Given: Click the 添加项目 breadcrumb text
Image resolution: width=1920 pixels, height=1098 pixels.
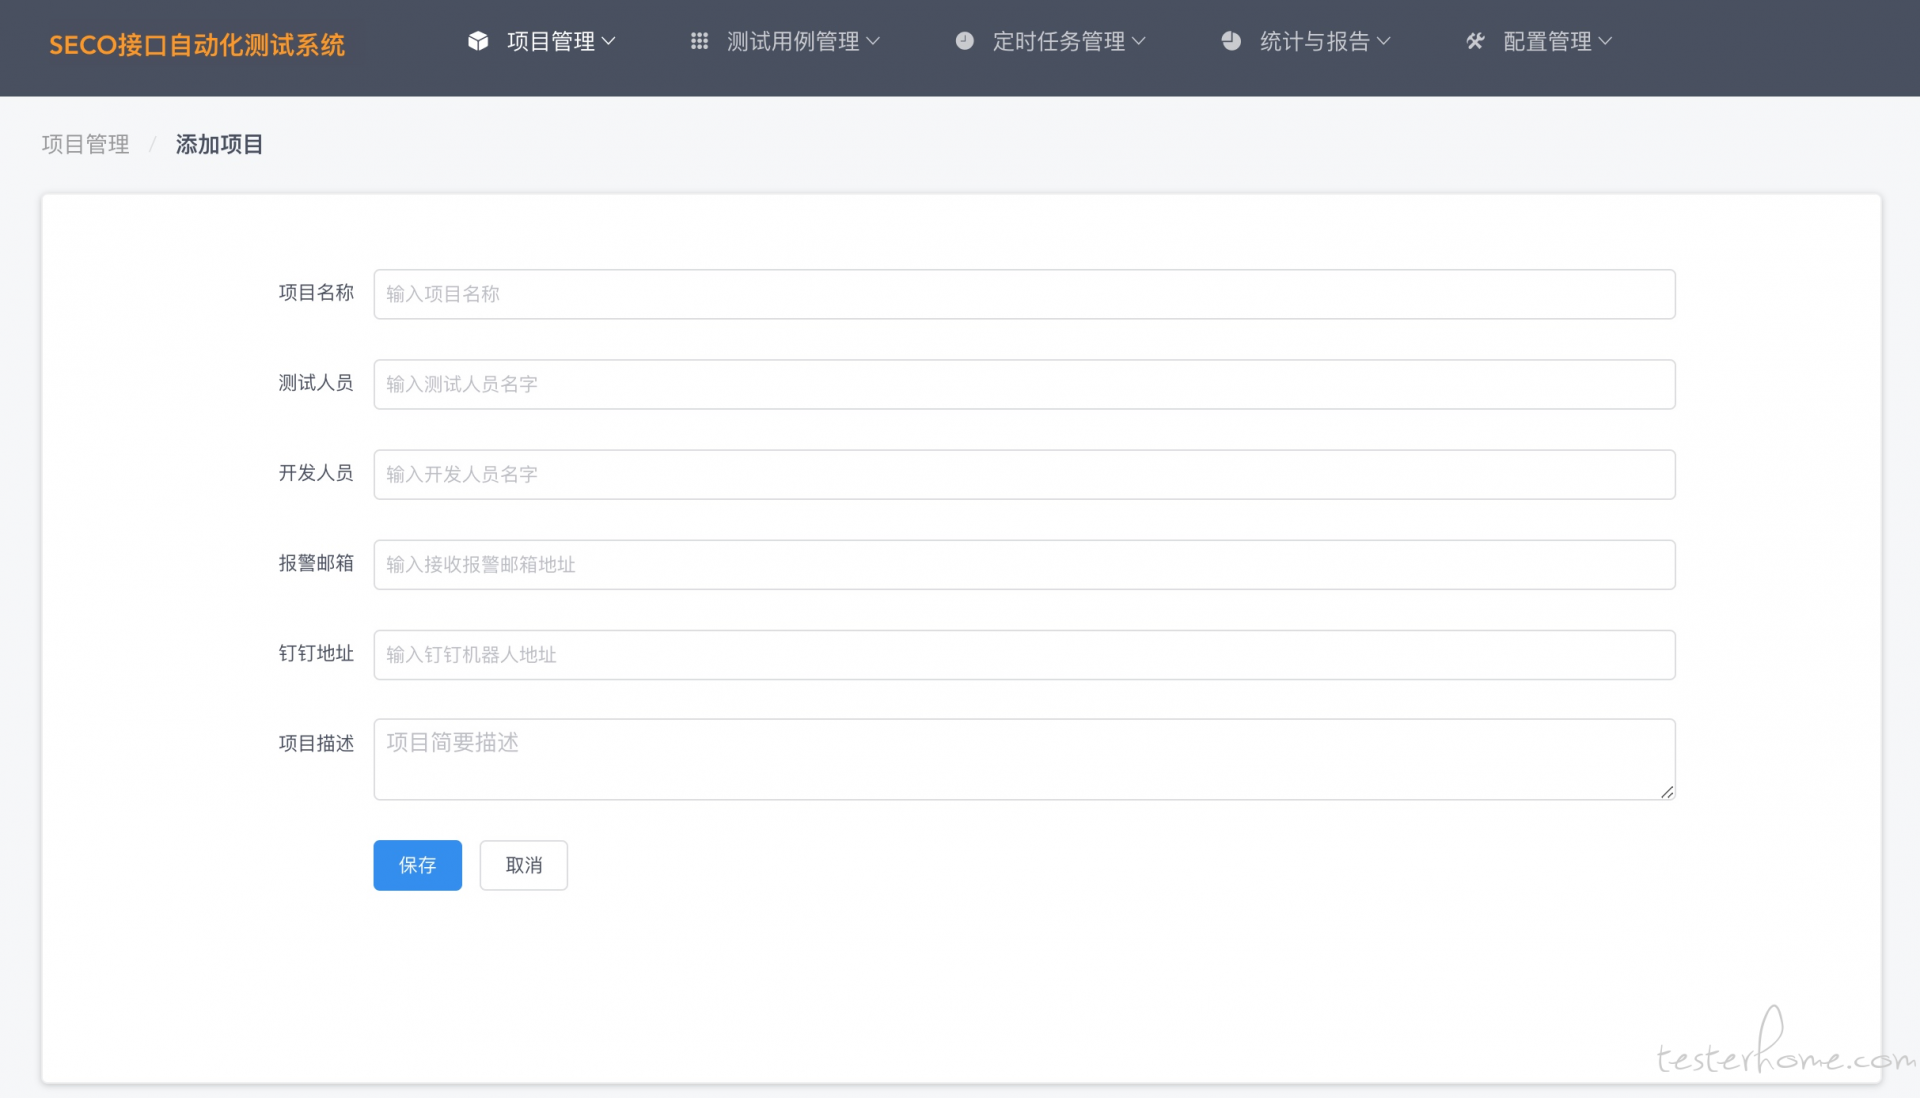Looking at the screenshot, I should (219, 144).
